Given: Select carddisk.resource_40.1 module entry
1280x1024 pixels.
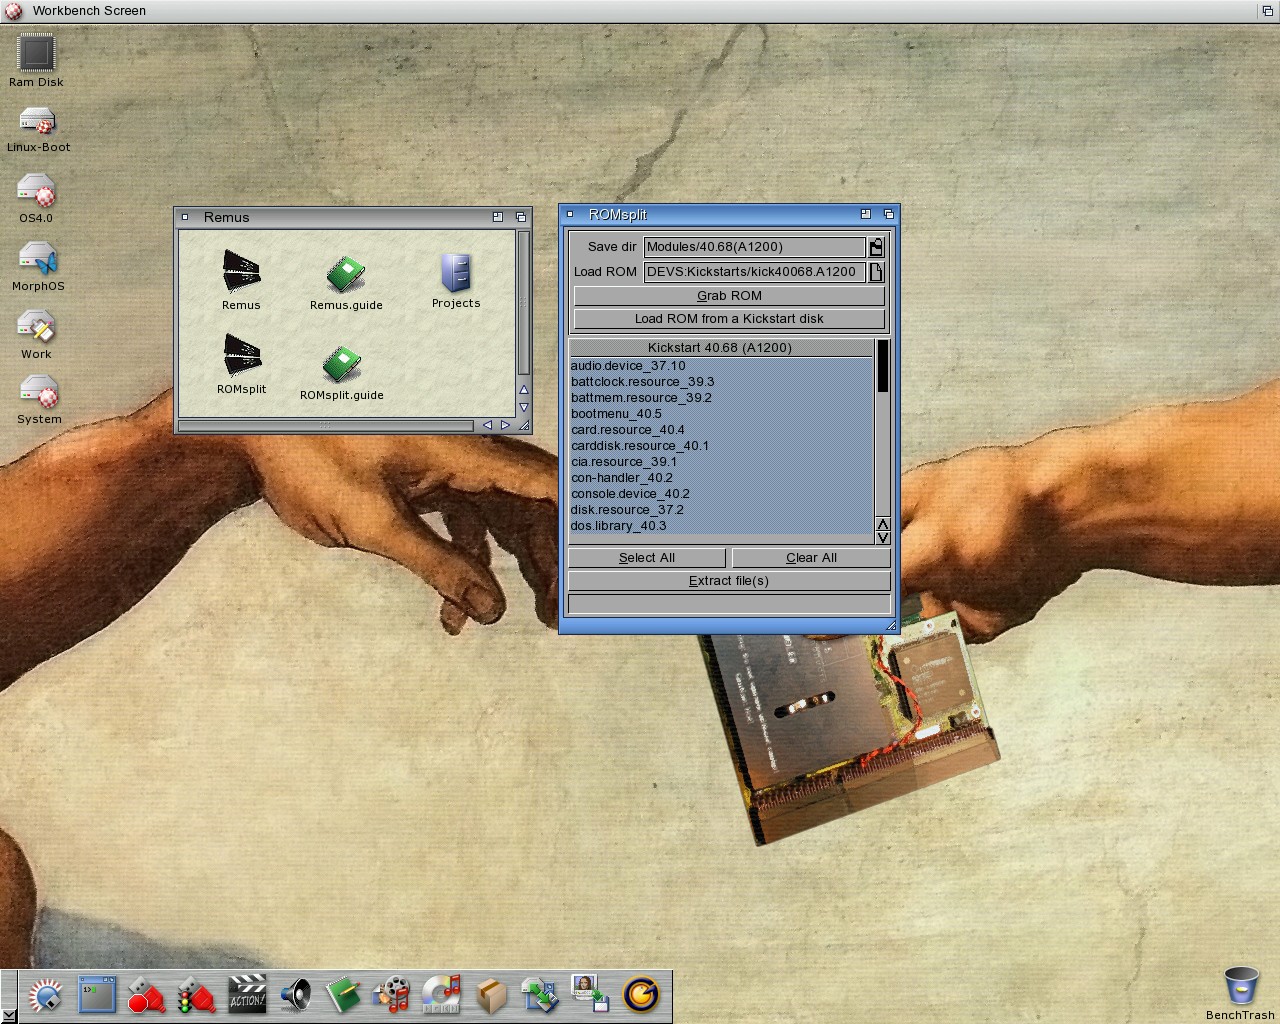Looking at the screenshot, I should coord(721,446).
